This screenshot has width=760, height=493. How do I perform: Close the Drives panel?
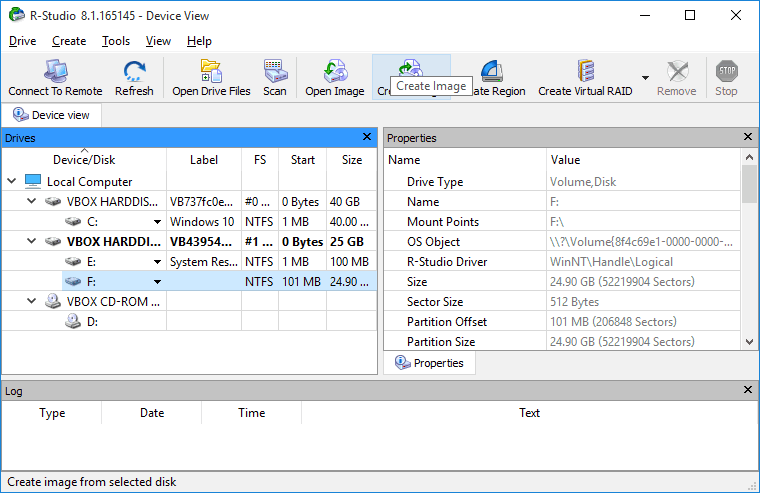(367, 137)
